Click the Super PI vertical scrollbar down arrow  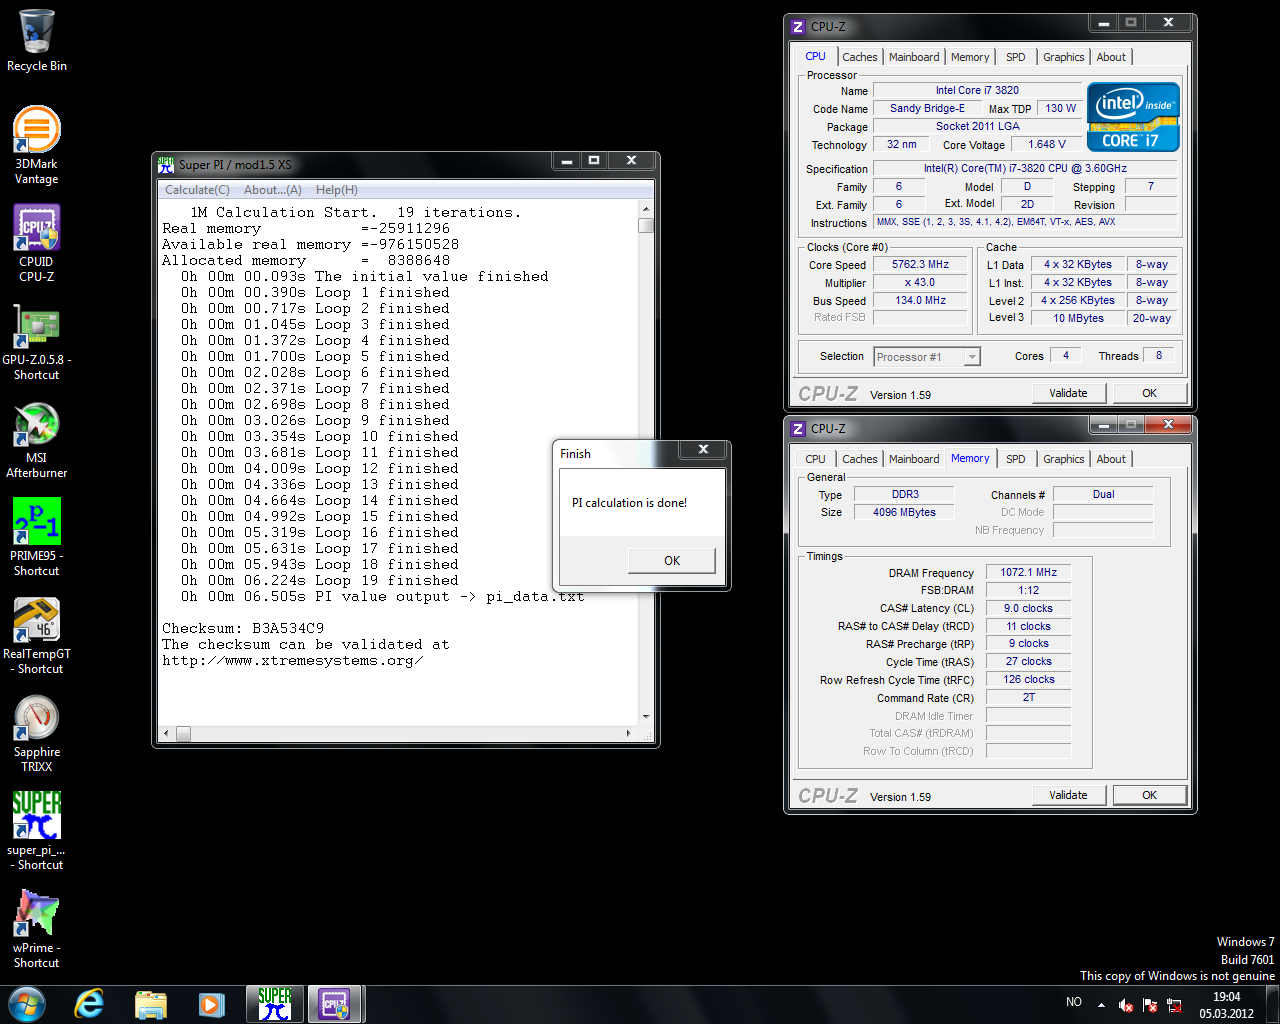point(646,716)
